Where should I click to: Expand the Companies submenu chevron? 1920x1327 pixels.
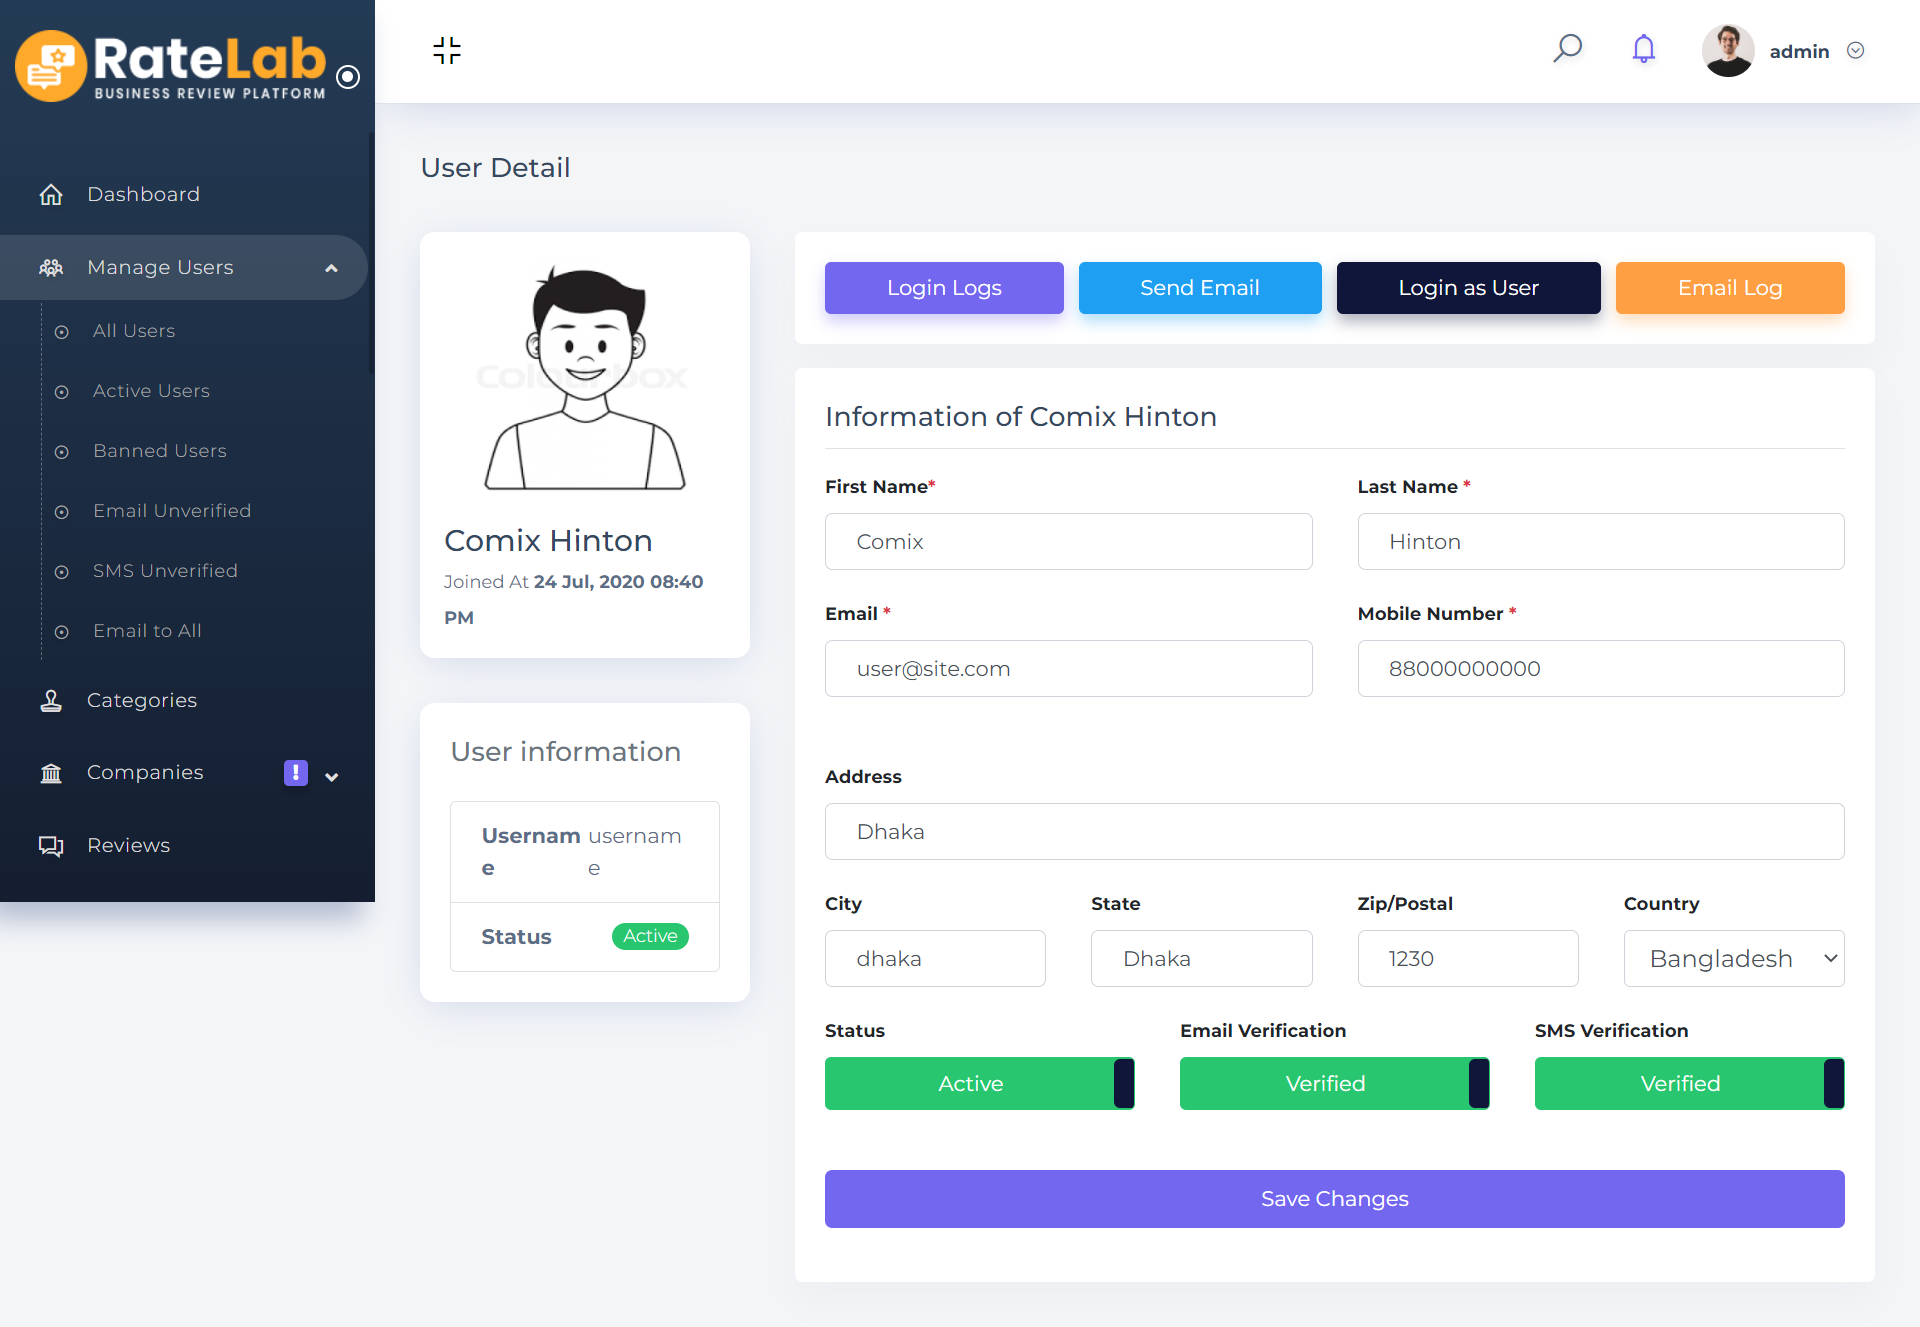[x=332, y=776]
